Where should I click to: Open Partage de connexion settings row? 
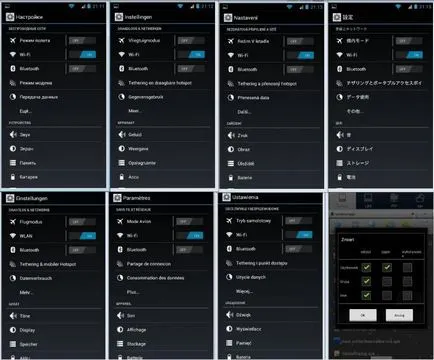tap(161, 264)
